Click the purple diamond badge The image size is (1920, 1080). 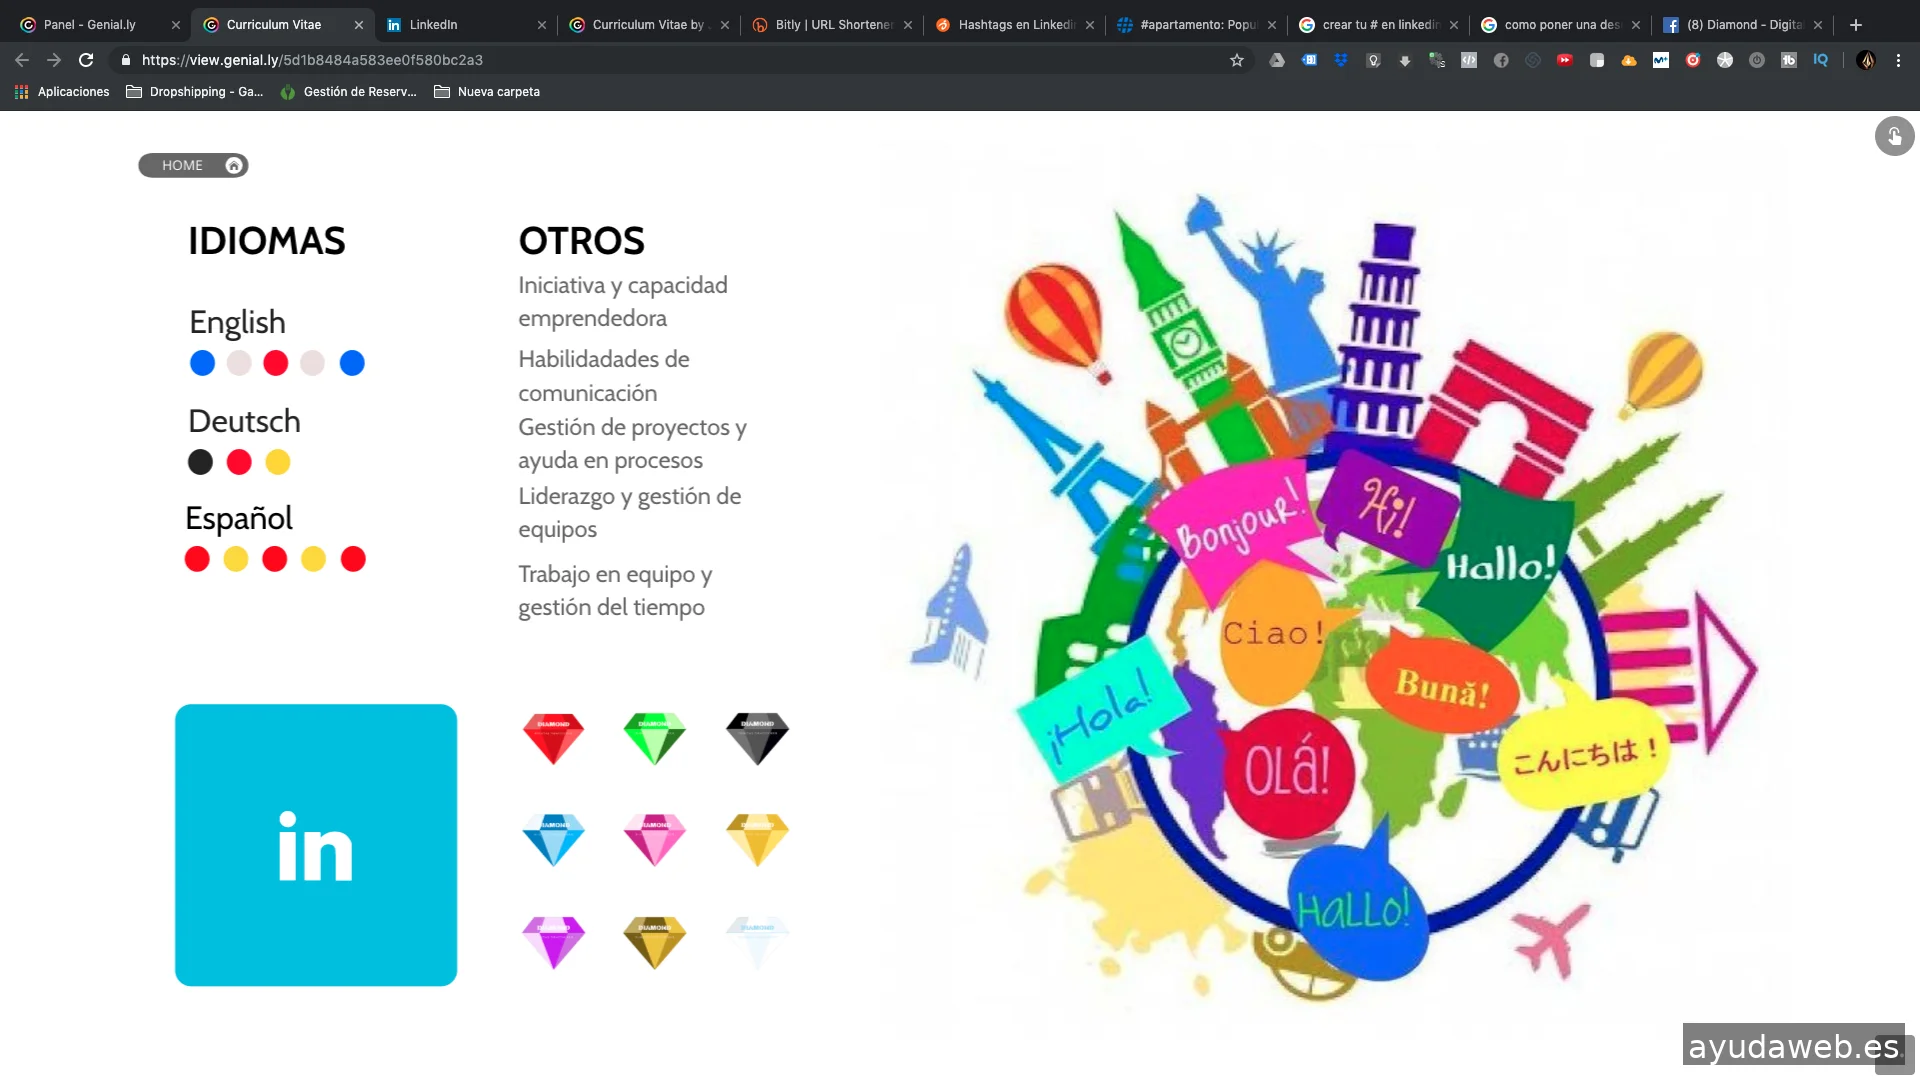(x=553, y=941)
